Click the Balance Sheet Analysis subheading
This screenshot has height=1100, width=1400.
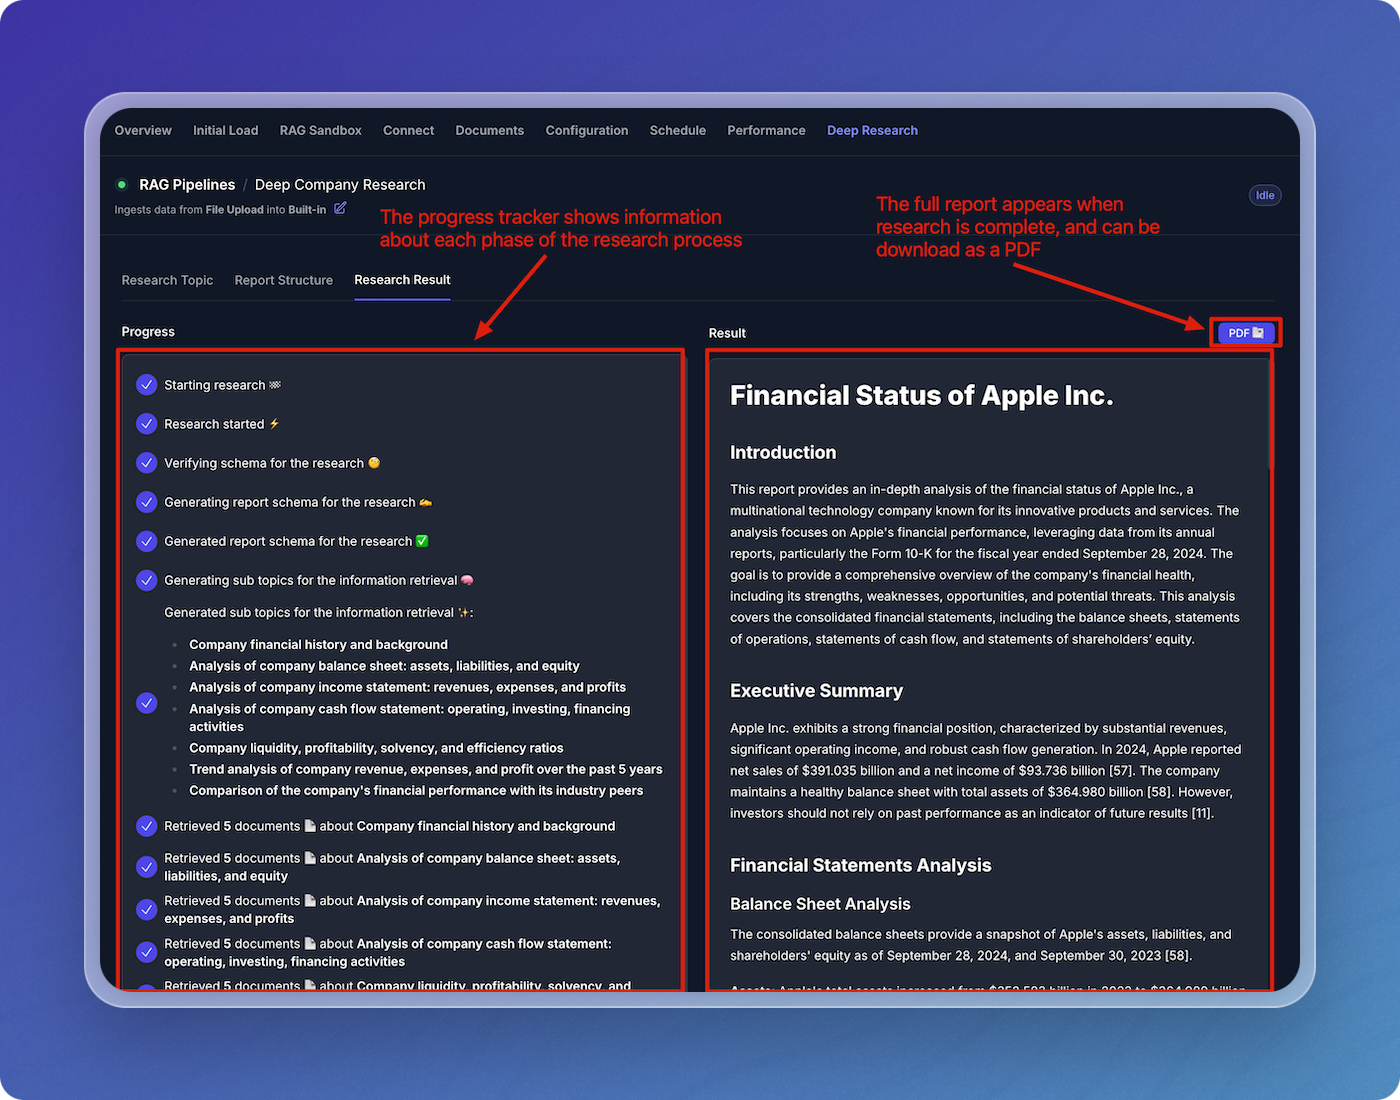click(820, 904)
